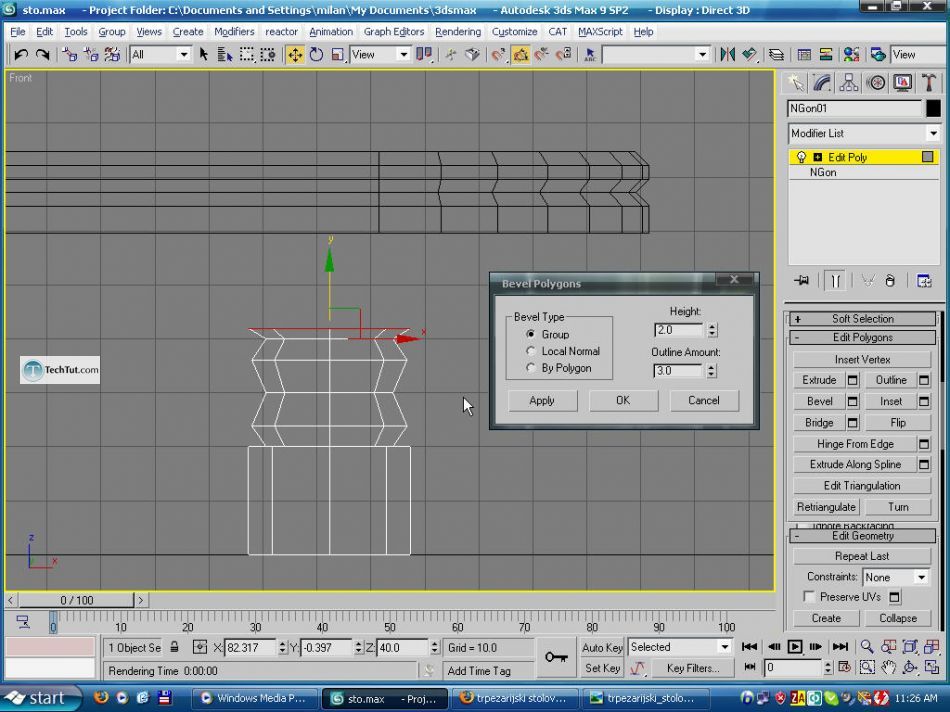Image resolution: width=950 pixels, height=712 pixels.
Task: Expand the Soft Selection rollout
Action: [x=862, y=319]
